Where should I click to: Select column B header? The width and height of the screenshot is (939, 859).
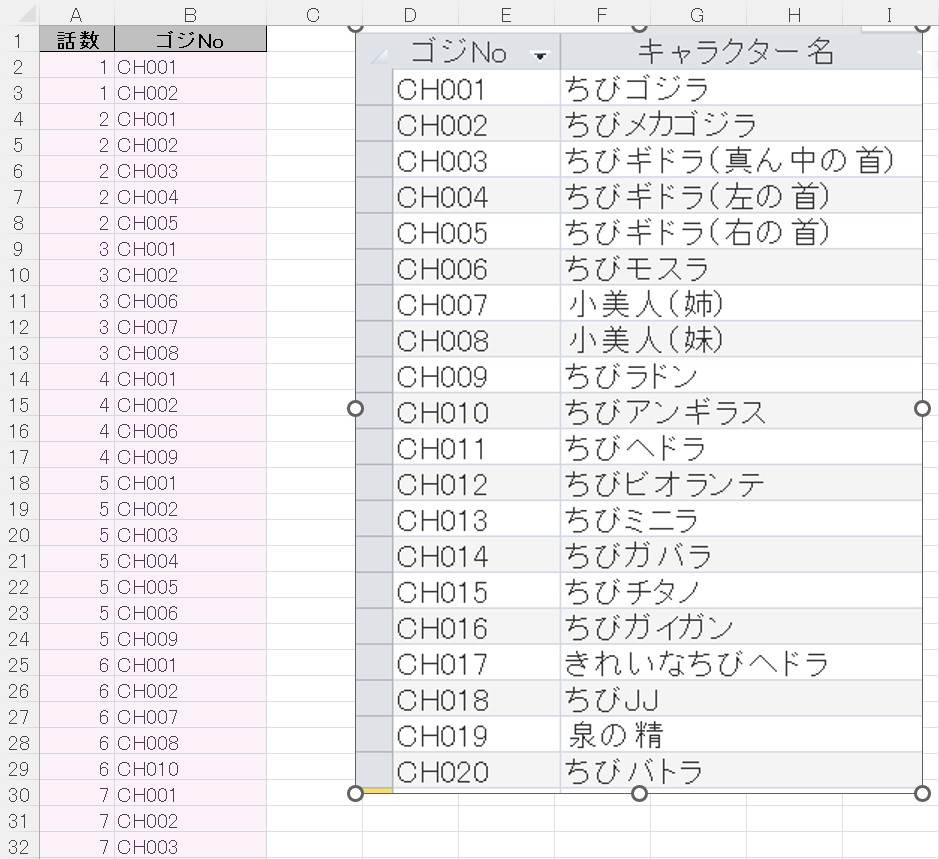(190, 14)
